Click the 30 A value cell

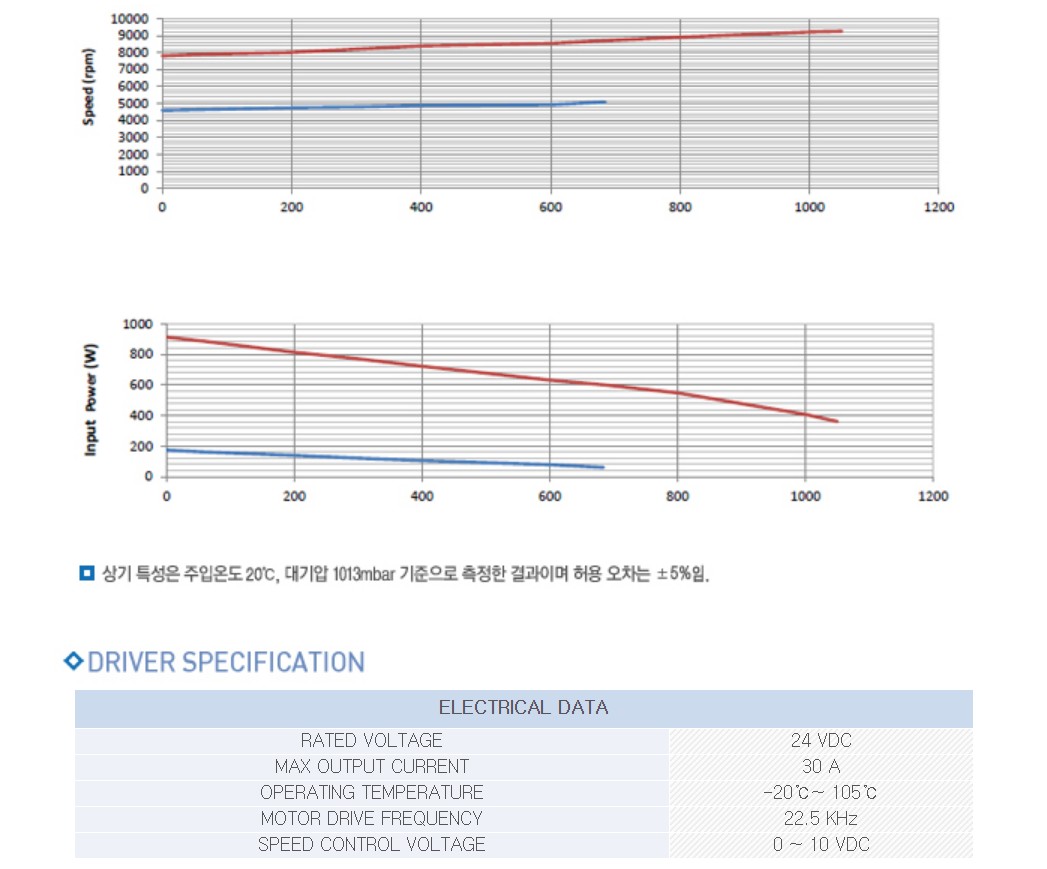820,767
